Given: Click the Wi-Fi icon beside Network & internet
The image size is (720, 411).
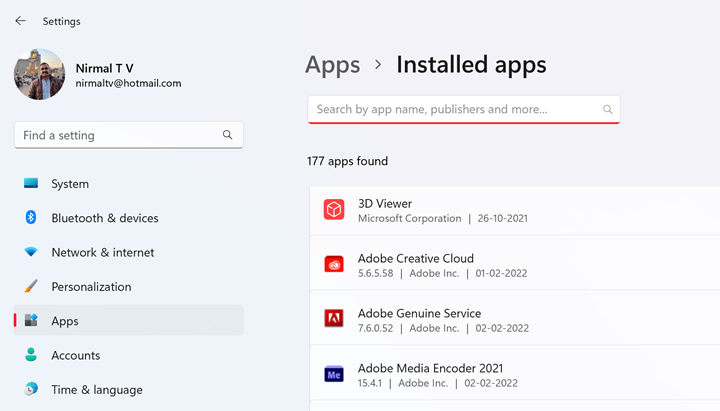Looking at the screenshot, I should coord(31,252).
